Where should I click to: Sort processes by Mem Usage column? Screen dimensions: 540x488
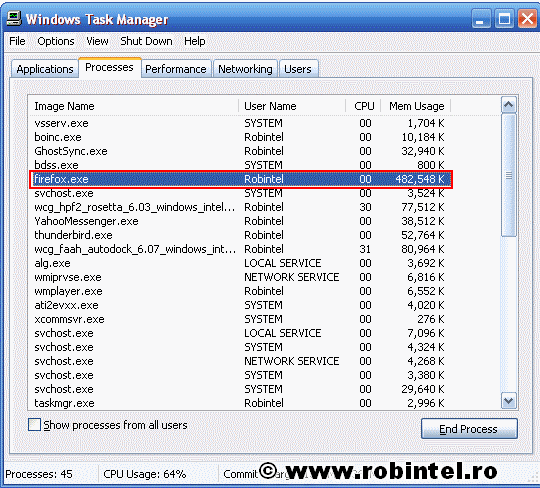(415, 106)
